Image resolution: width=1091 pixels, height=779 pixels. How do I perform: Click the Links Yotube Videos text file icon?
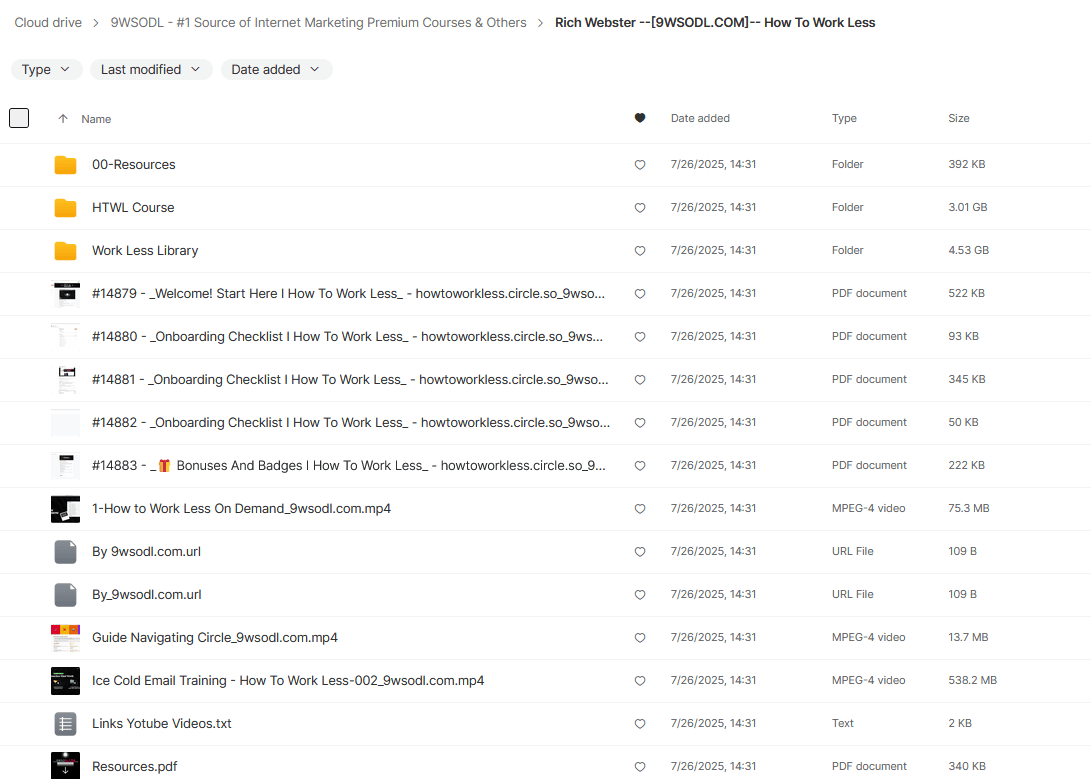coord(65,724)
